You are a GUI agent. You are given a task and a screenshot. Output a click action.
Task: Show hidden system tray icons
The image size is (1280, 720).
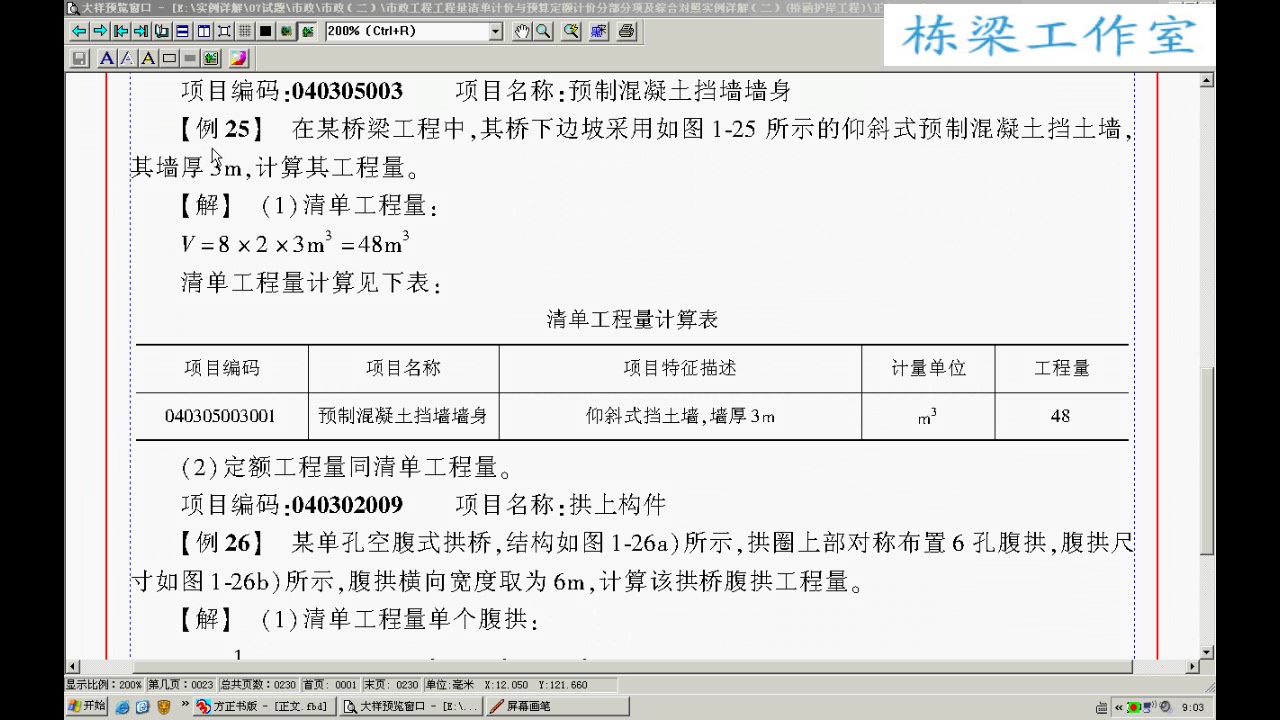[x=1119, y=707]
